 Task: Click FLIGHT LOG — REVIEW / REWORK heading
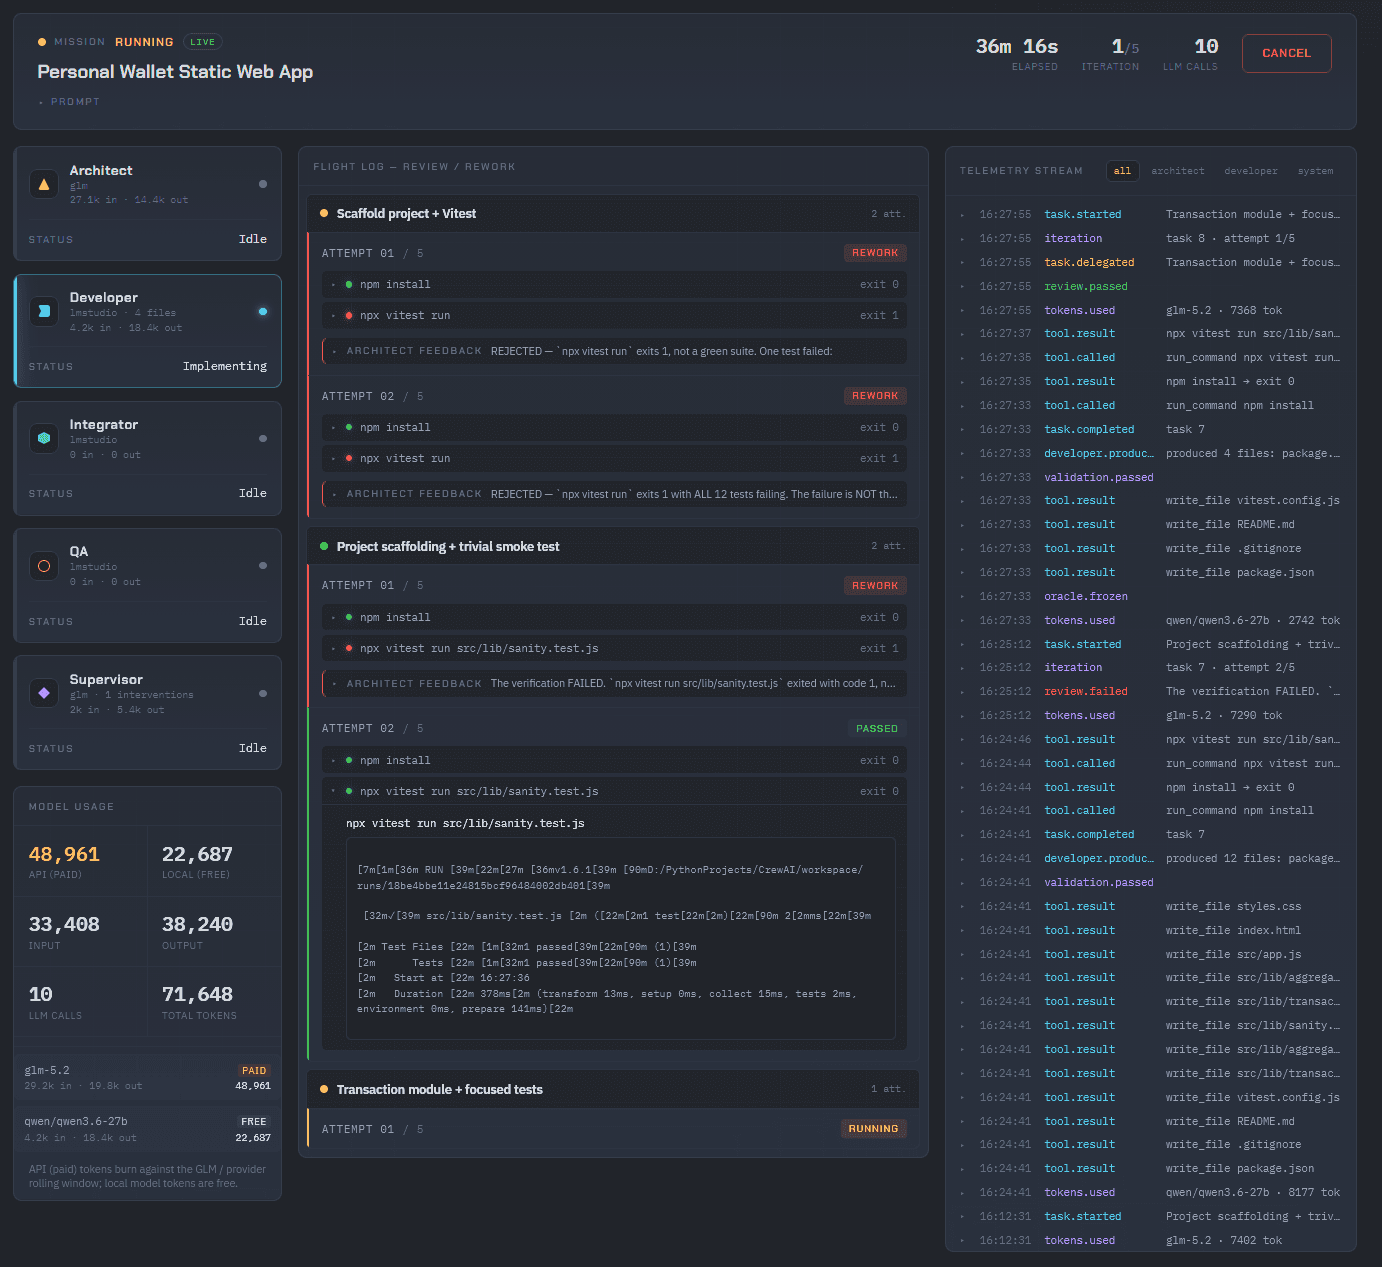click(414, 167)
